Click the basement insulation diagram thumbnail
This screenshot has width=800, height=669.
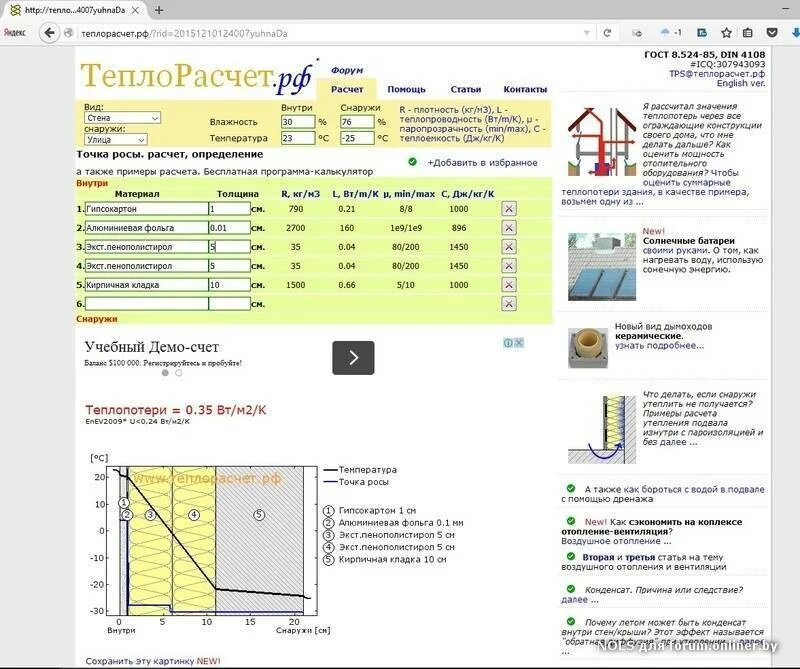[x=602, y=429]
